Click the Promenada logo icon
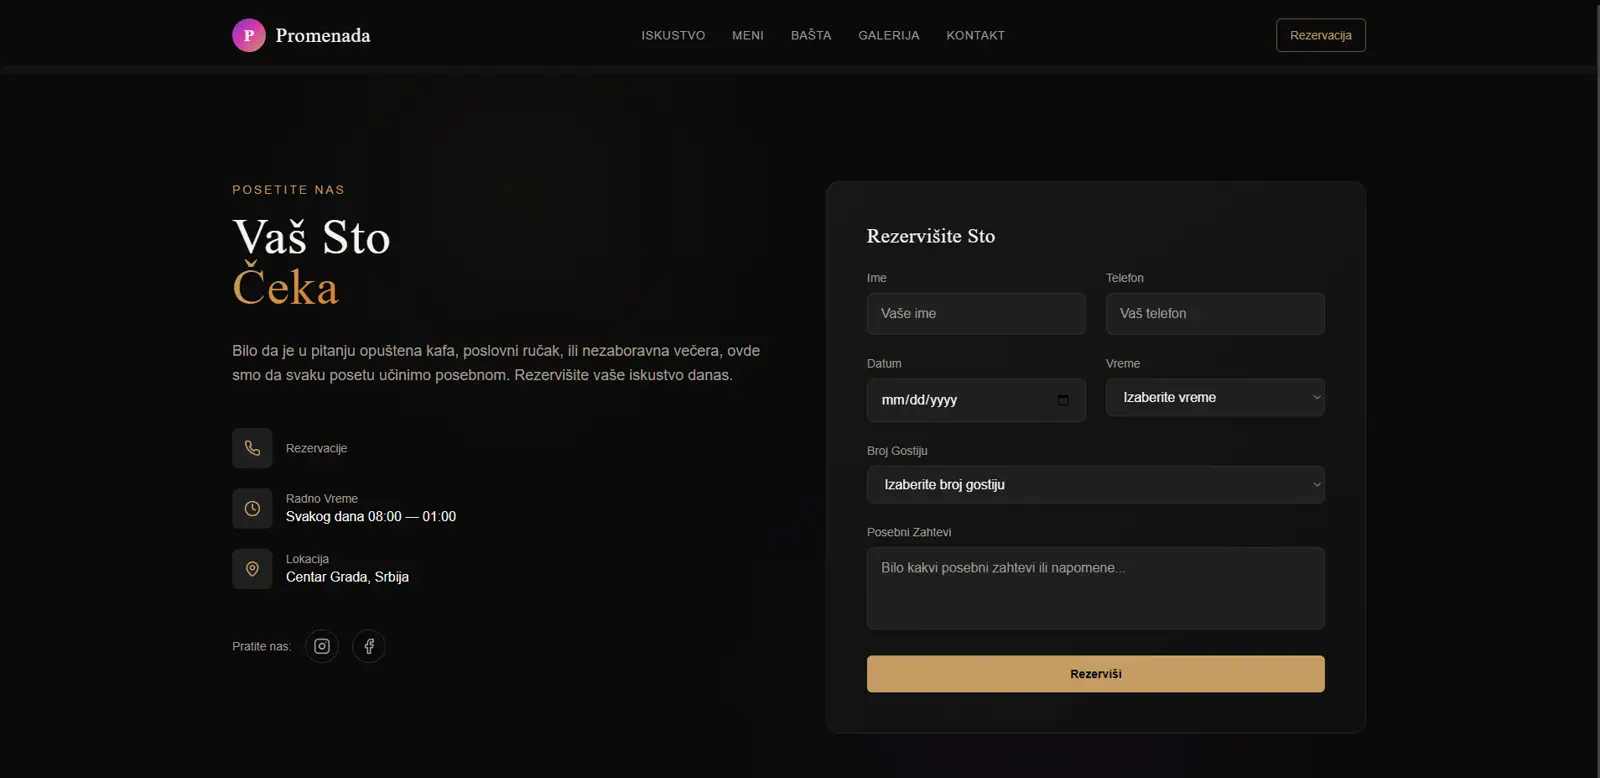This screenshot has width=1600, height=778. 249,35
